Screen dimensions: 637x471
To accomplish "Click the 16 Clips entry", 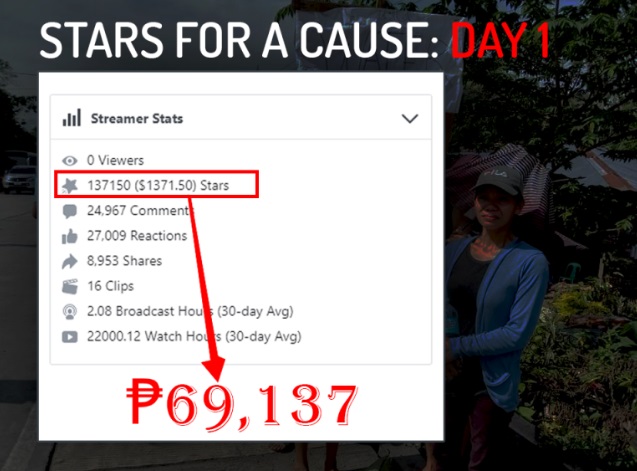I will click(x=110, y=286).
